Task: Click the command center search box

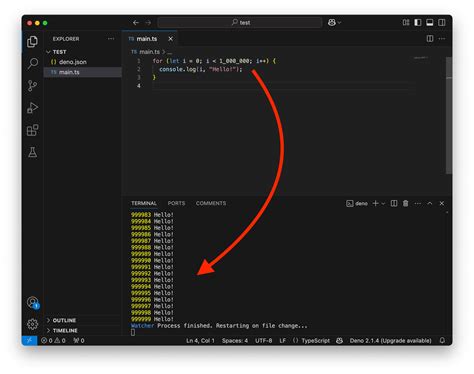Action: click(240, 23)
